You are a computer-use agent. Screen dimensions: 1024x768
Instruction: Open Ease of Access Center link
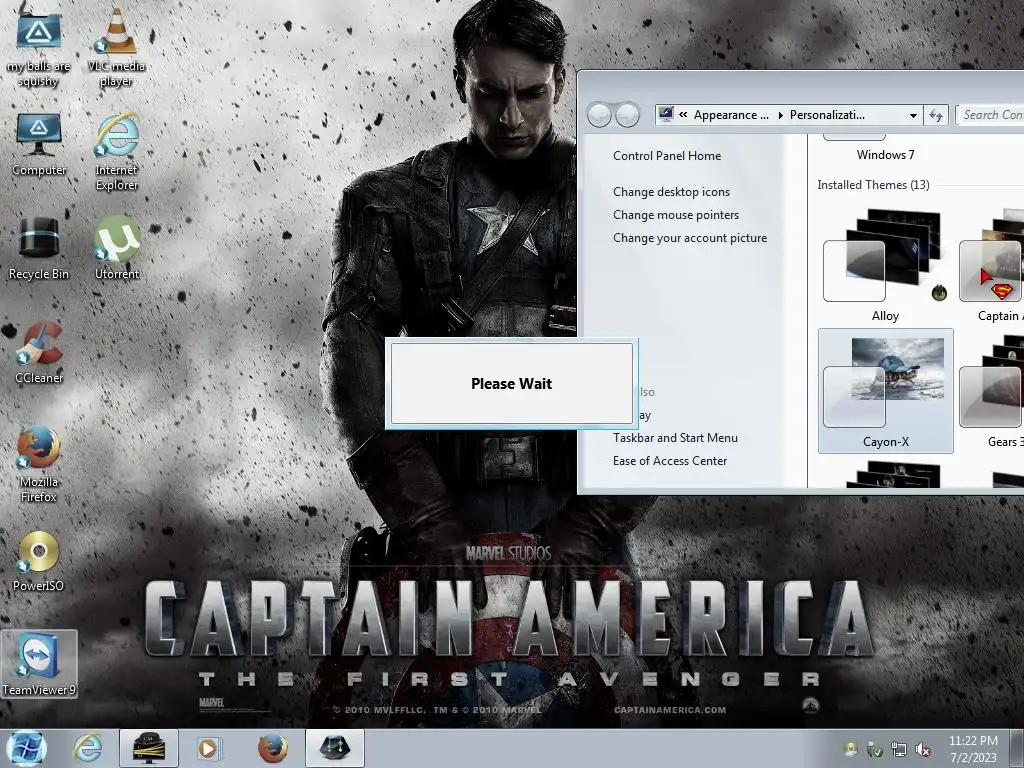[669, 460]
